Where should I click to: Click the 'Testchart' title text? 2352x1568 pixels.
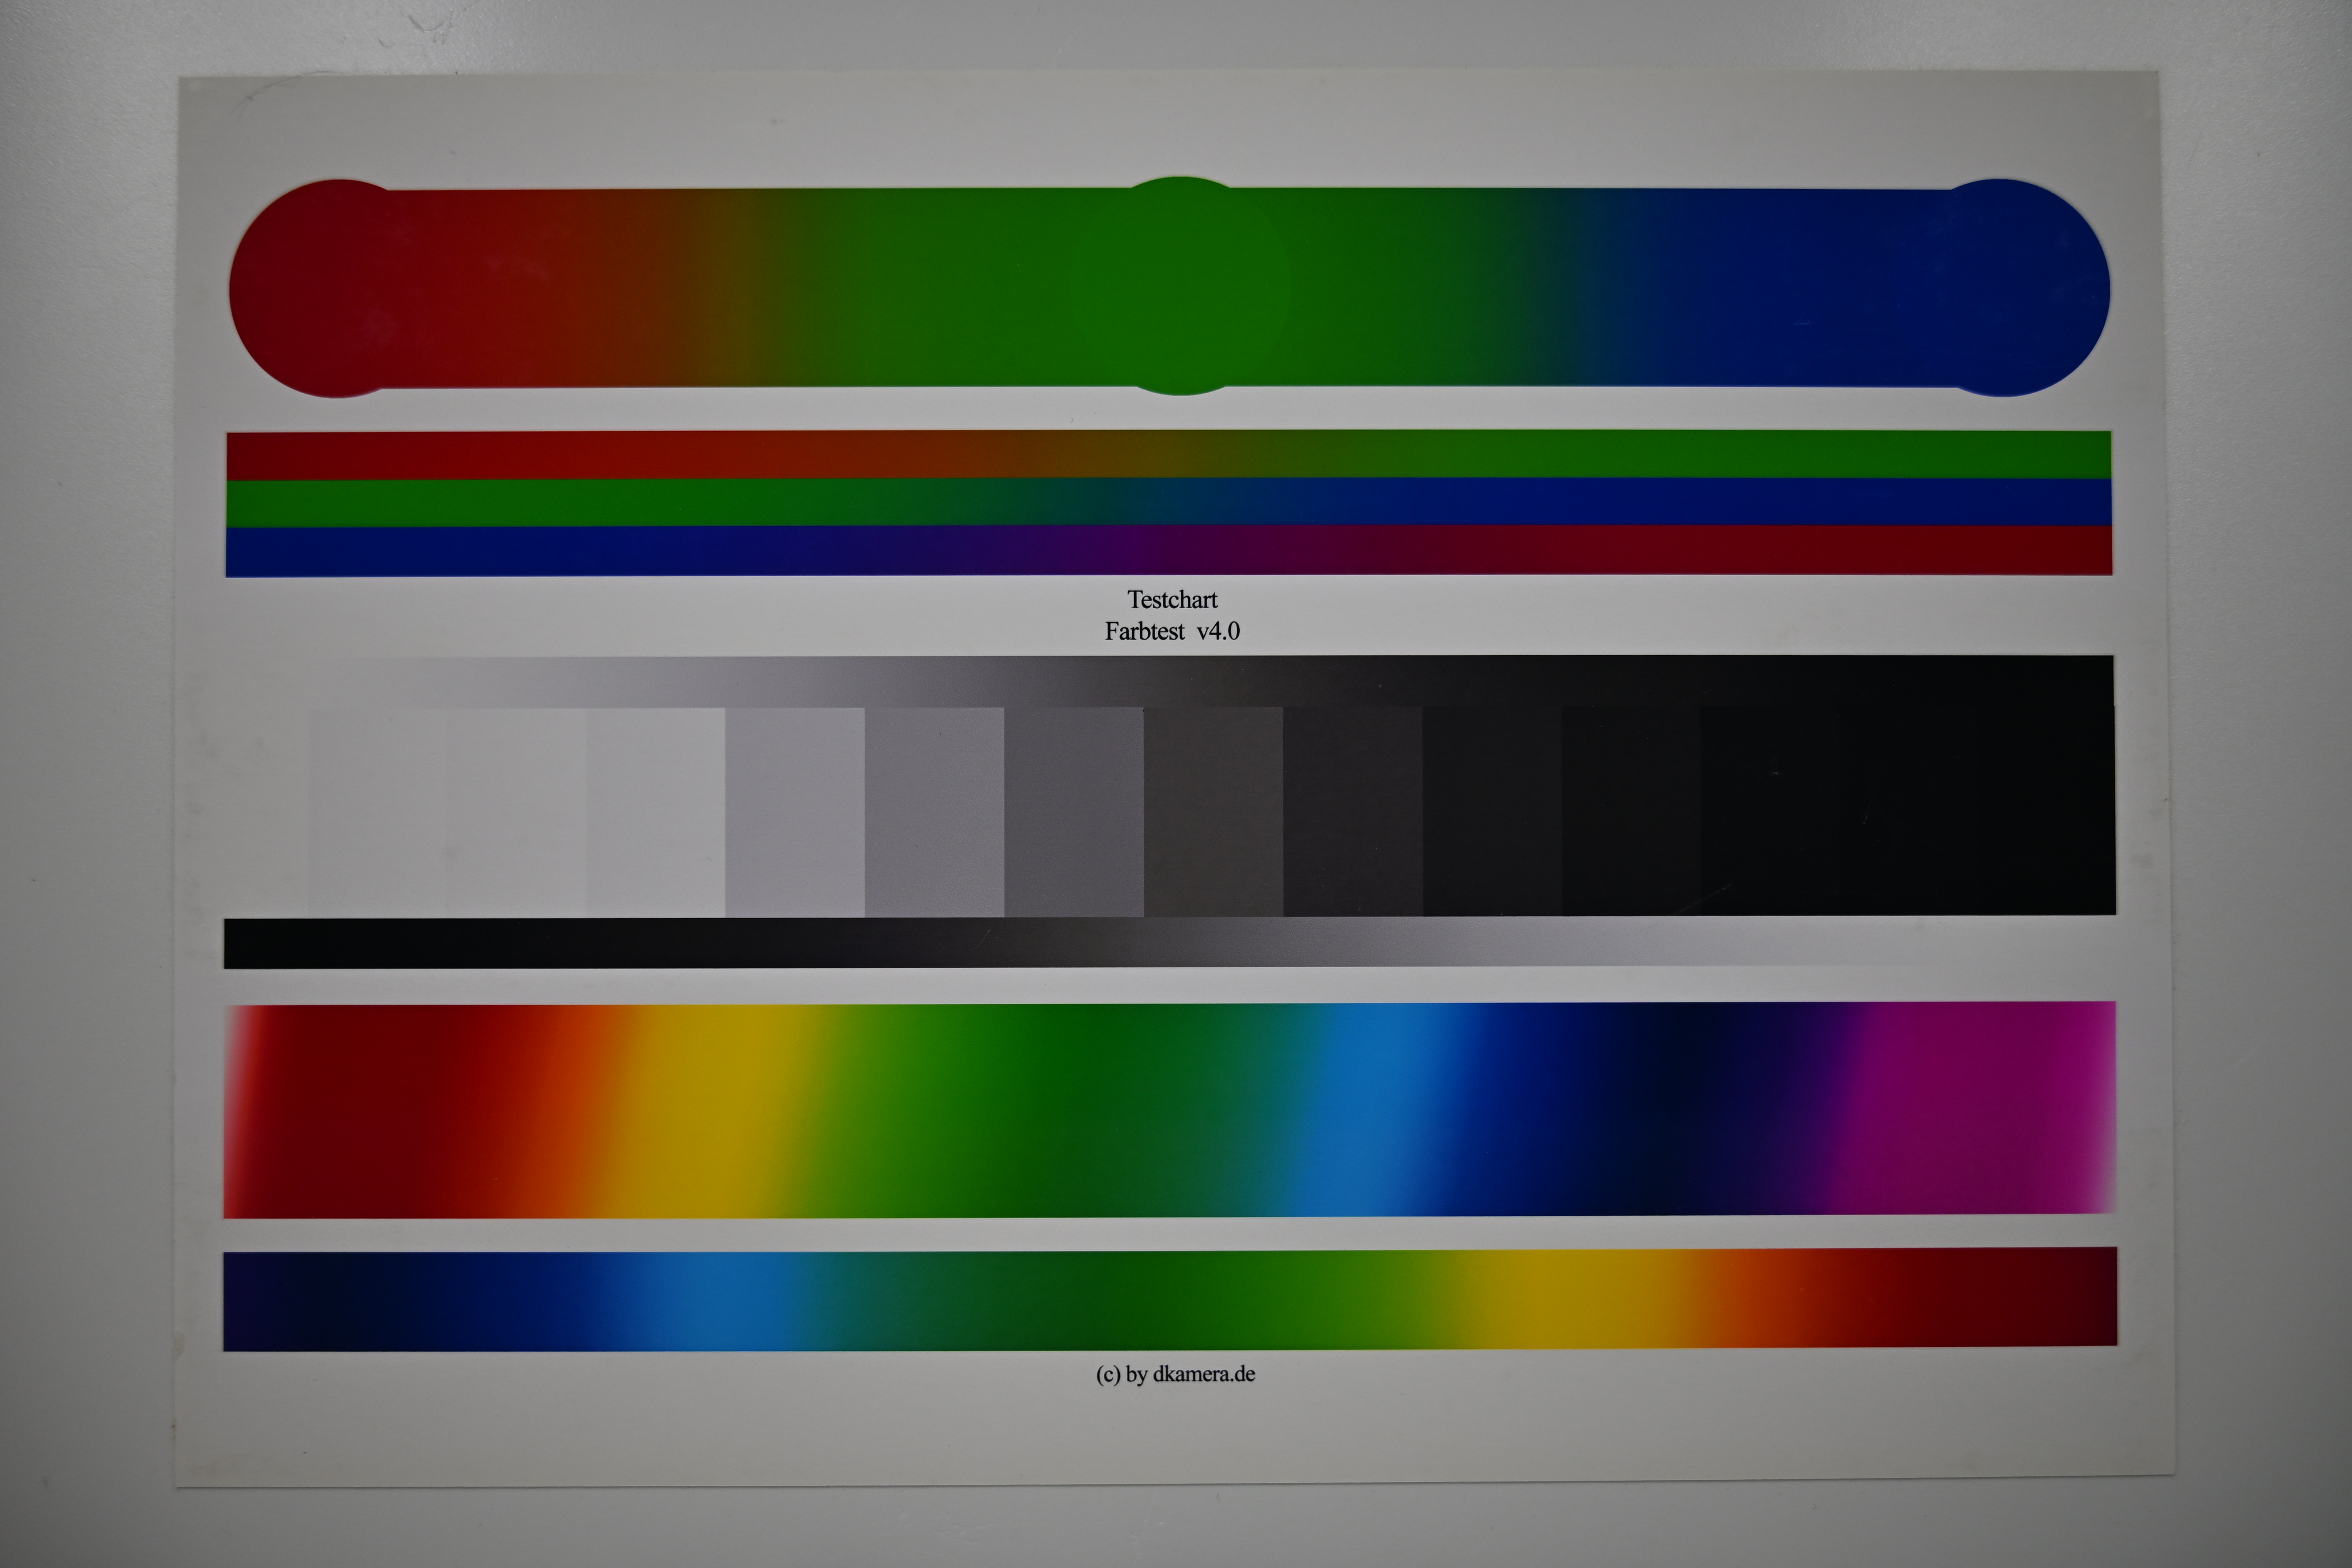(1172, 600)
